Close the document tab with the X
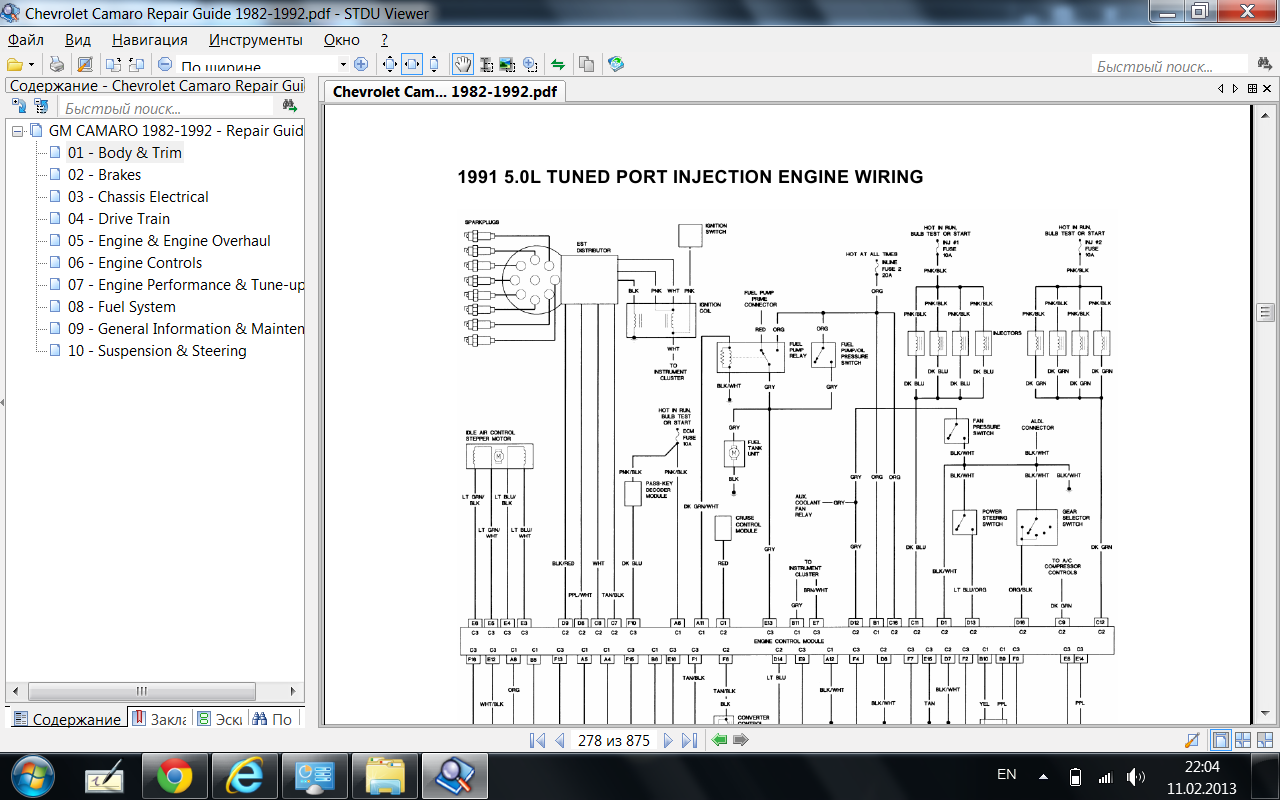 click(x=1268, y=89)
